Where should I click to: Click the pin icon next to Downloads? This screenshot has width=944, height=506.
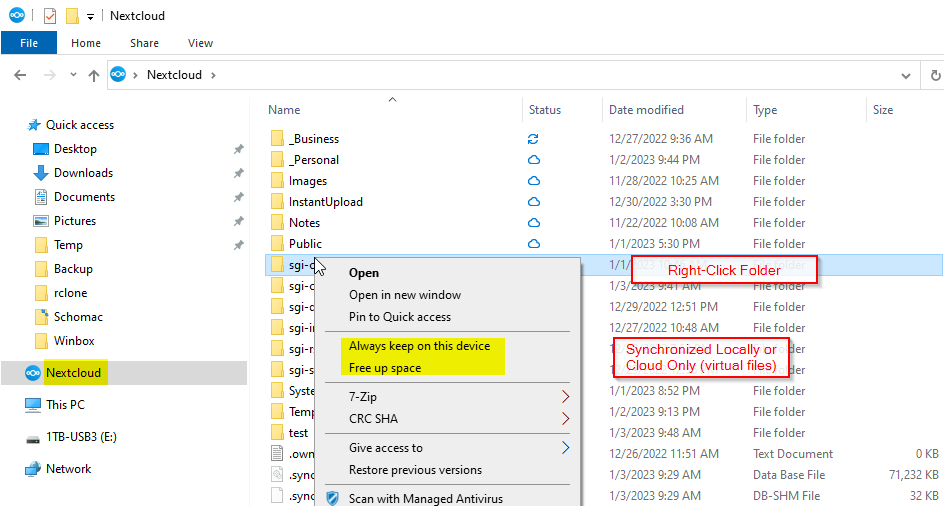[238, 173]
